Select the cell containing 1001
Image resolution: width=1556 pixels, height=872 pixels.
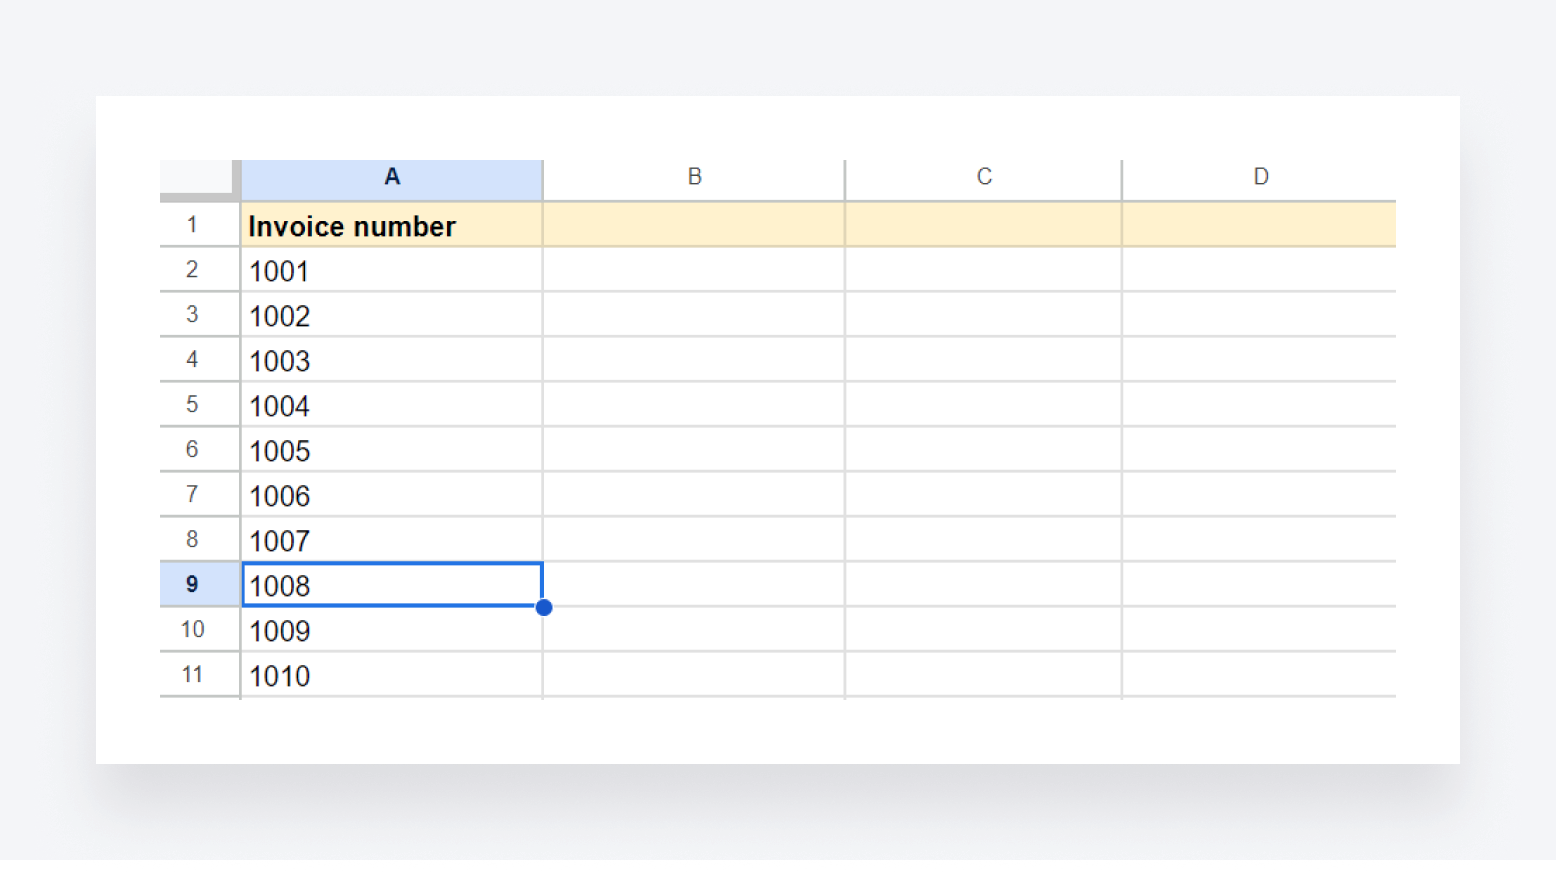click(x=391, y=270)
